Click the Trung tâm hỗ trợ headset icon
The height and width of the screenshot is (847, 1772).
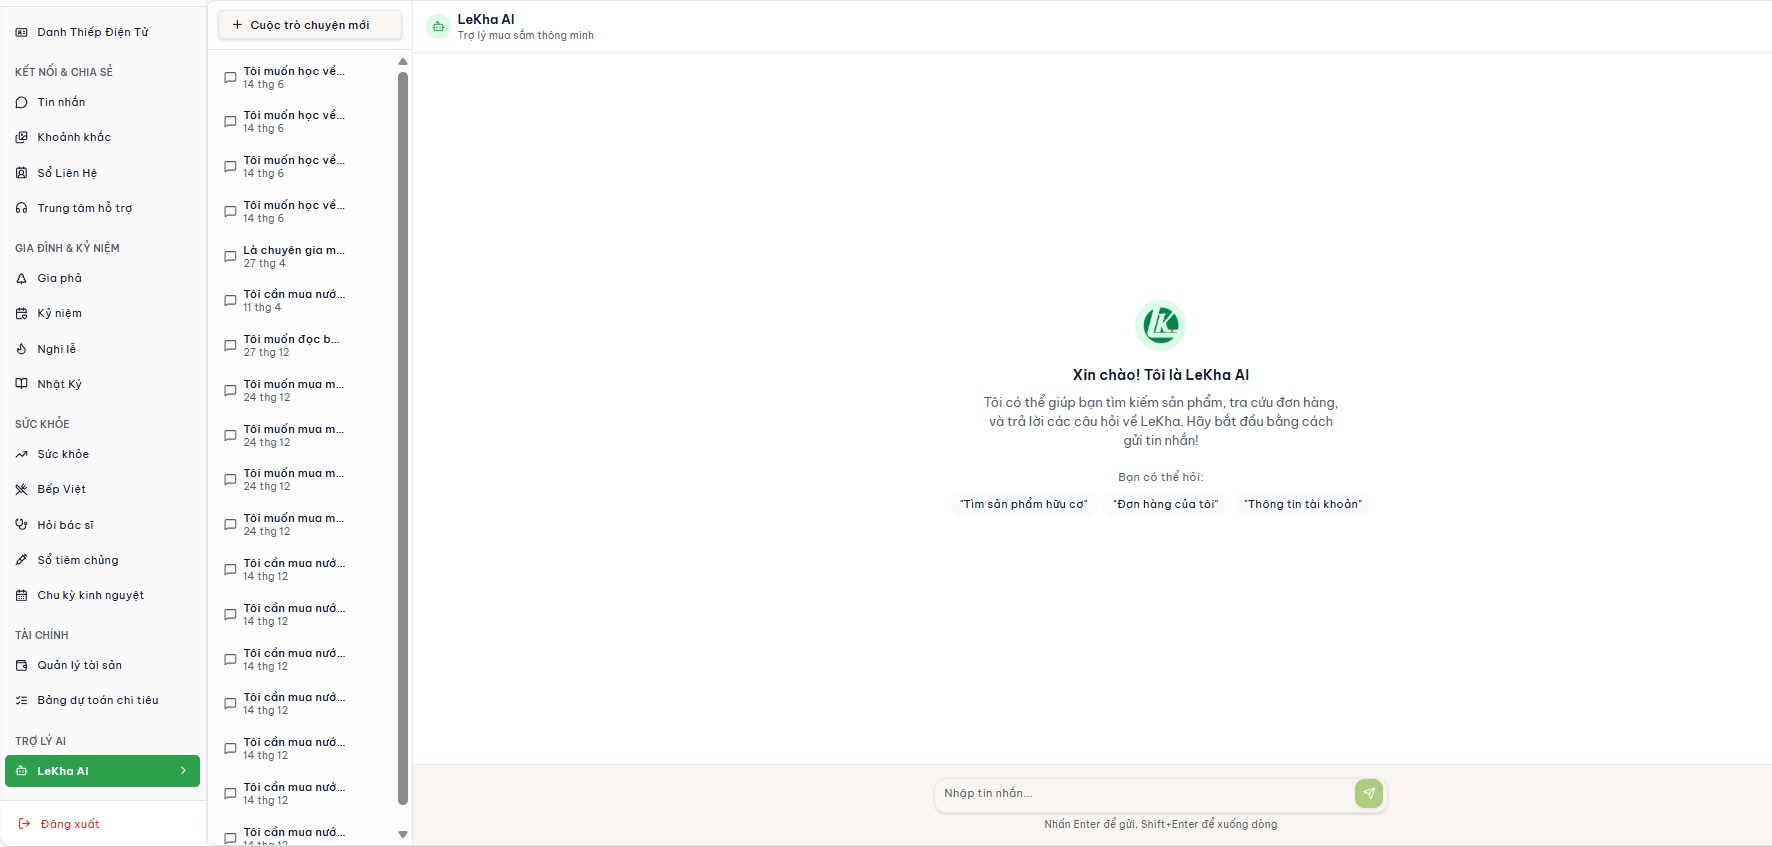[x=22, y=208]
